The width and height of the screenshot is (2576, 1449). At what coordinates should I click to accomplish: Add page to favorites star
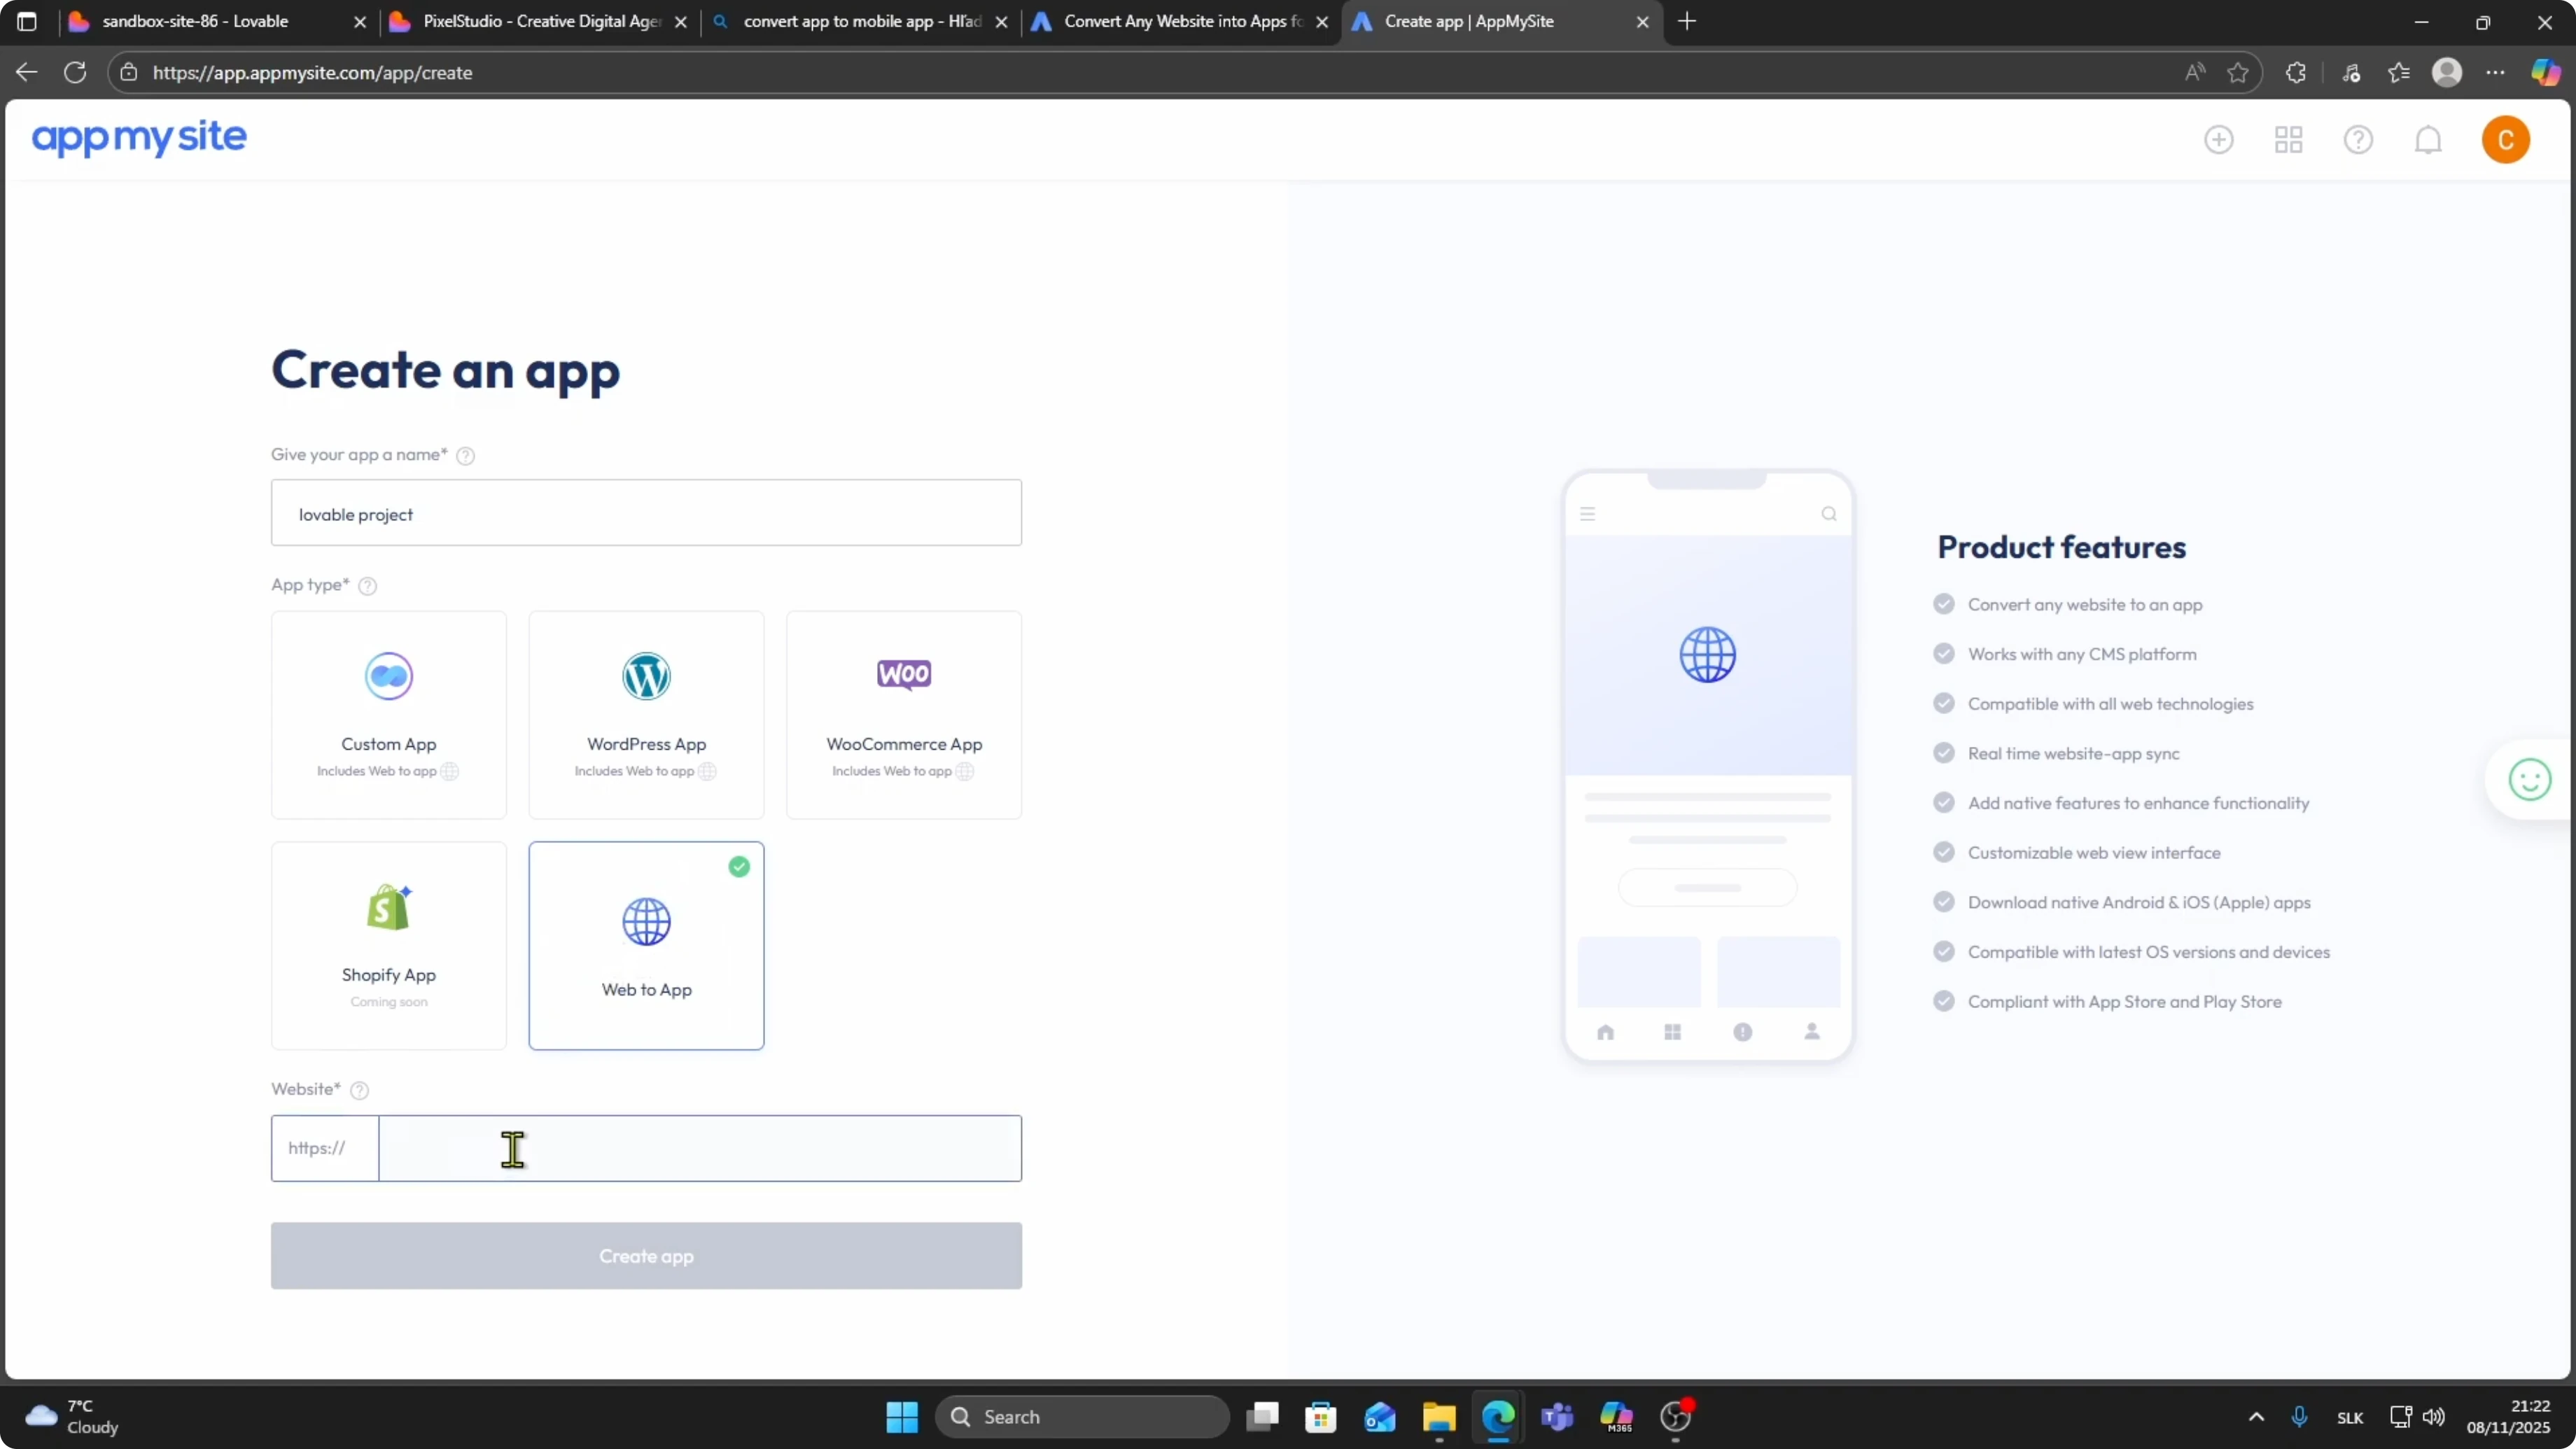[x=2238, y=72]
